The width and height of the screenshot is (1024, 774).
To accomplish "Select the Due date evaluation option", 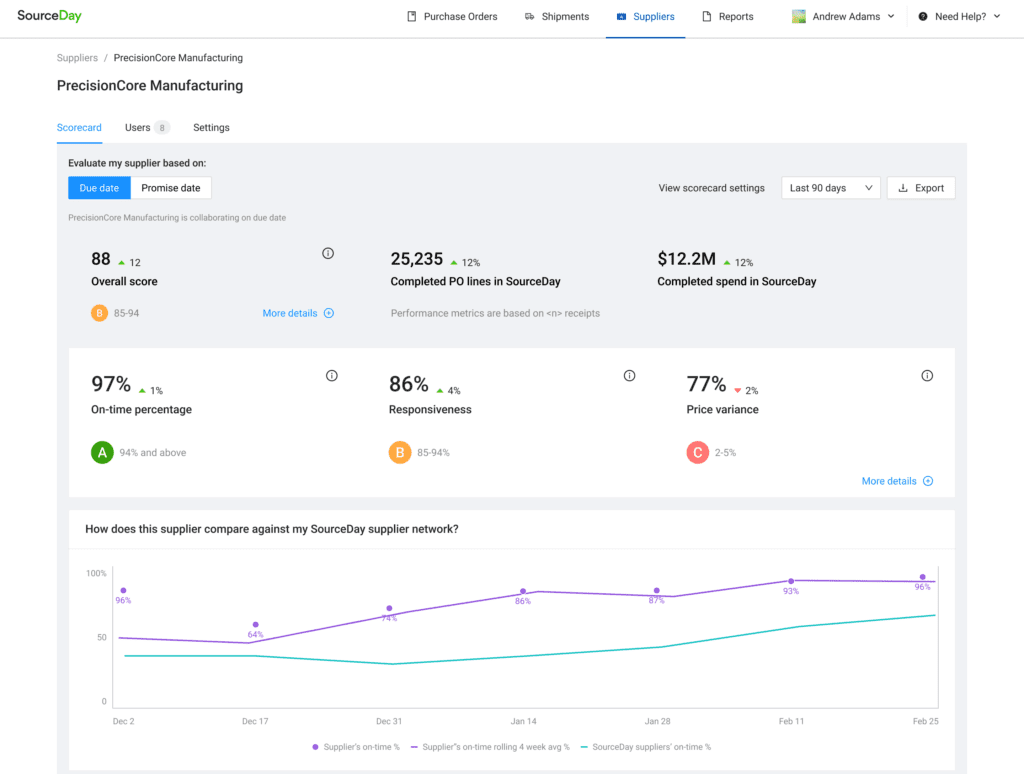I will click(99, 187).
